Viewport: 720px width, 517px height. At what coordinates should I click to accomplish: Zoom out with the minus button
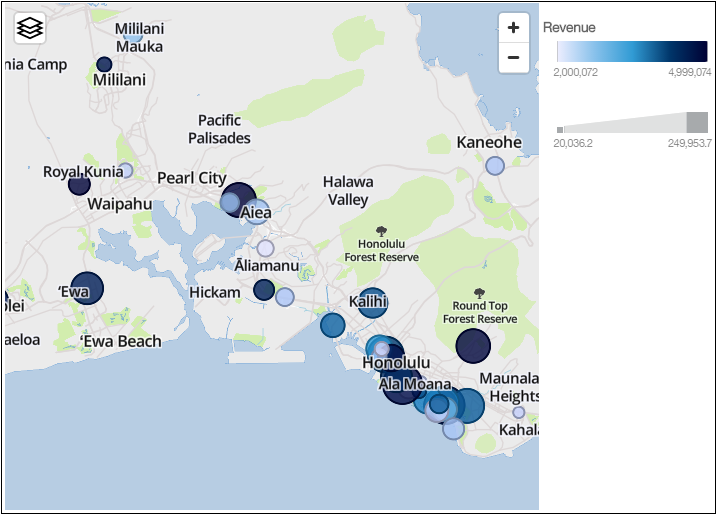tap(513, 57)
